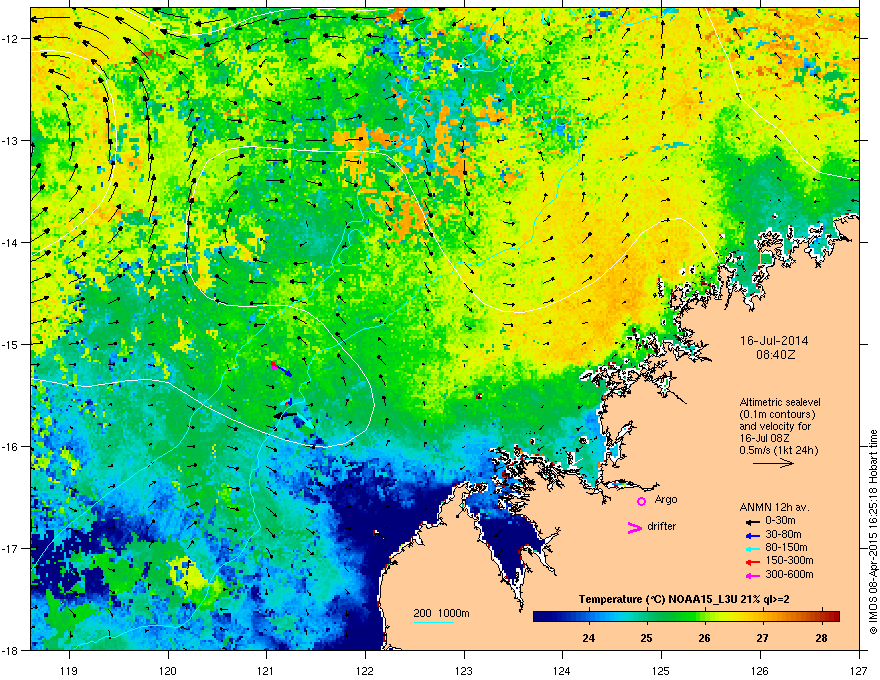Click the colorbar tick label '28'
Screen dimensions: 880x680
pyautogui.click(x=821, y=638)
